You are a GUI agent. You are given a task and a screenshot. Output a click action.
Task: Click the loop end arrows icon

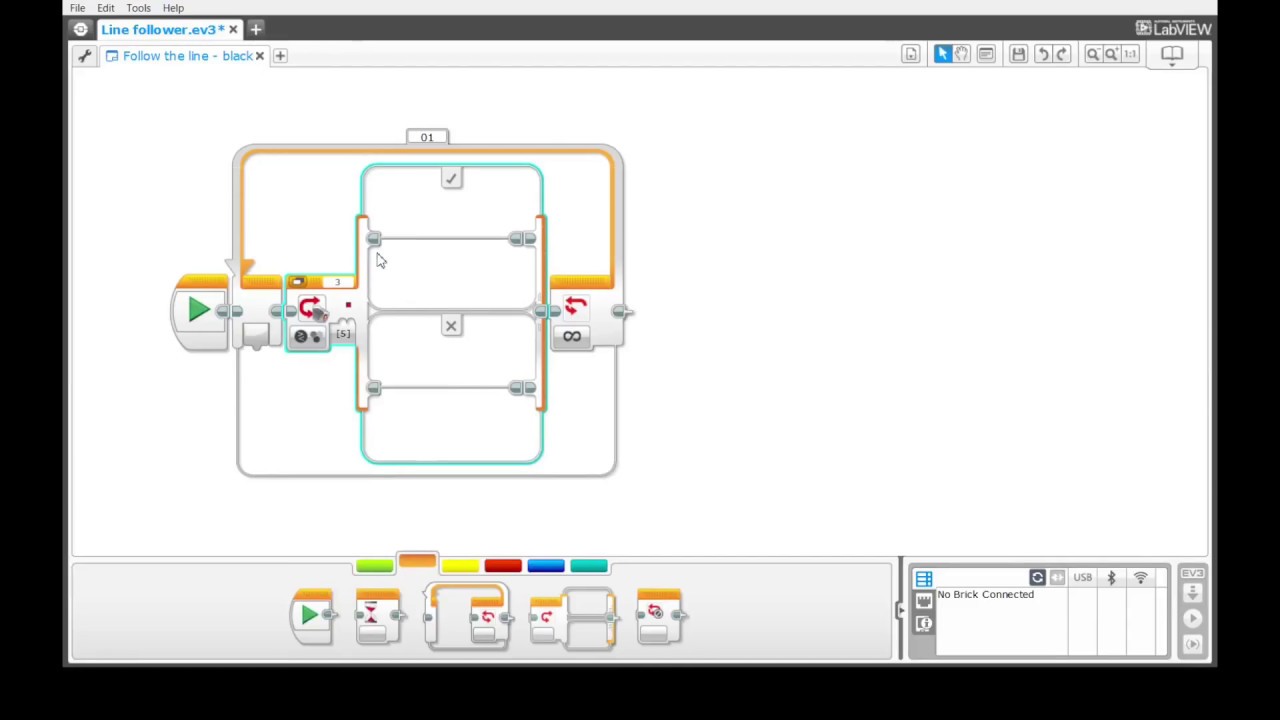575,307
